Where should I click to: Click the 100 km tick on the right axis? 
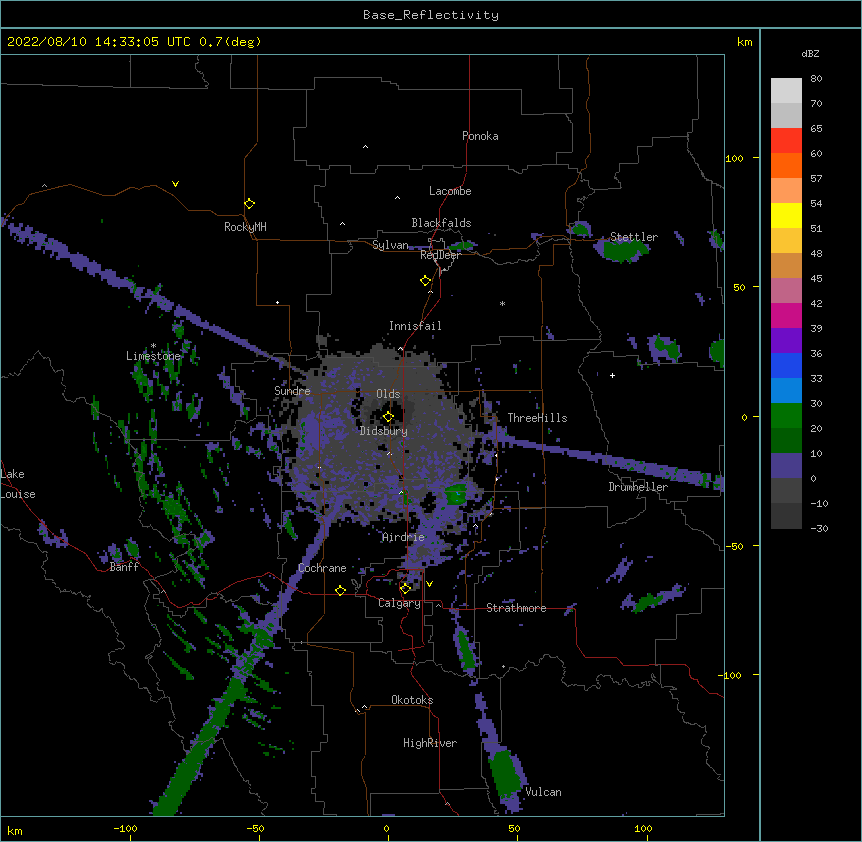coord(734,158)
